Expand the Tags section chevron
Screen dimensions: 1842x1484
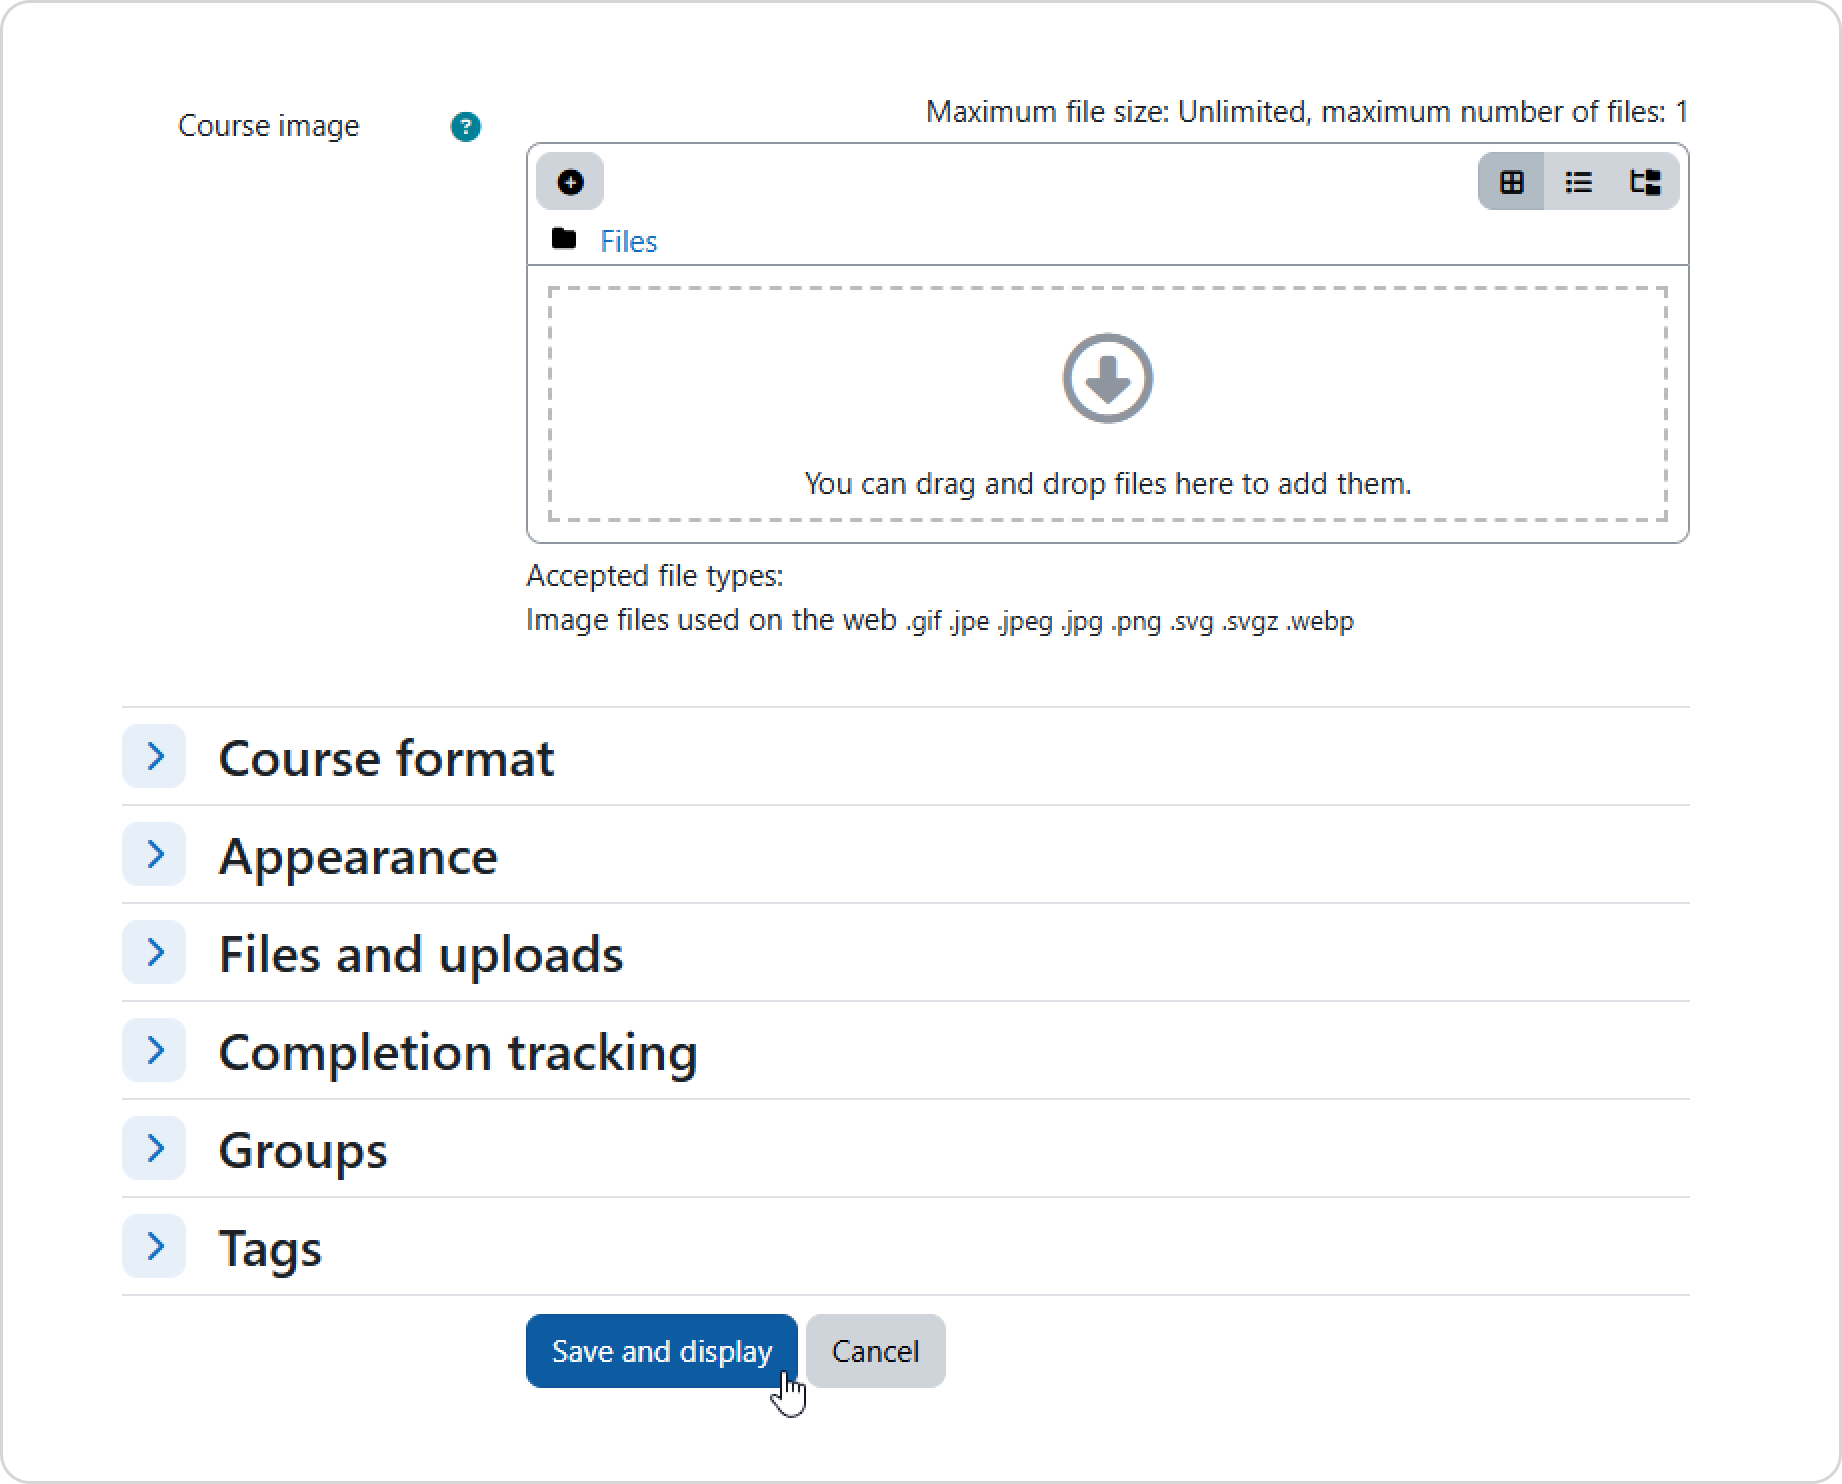154,1246
